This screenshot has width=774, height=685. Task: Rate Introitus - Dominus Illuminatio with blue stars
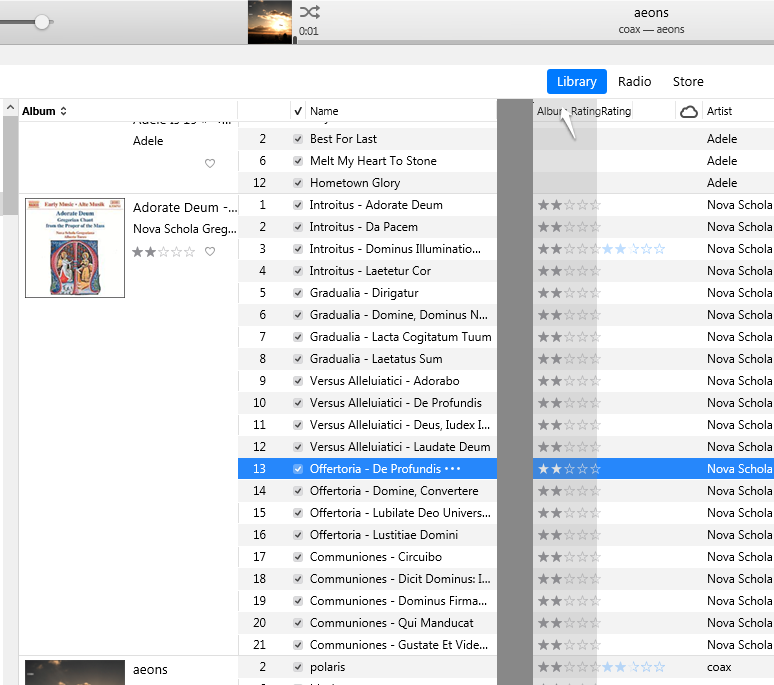(x=633, y=249)
